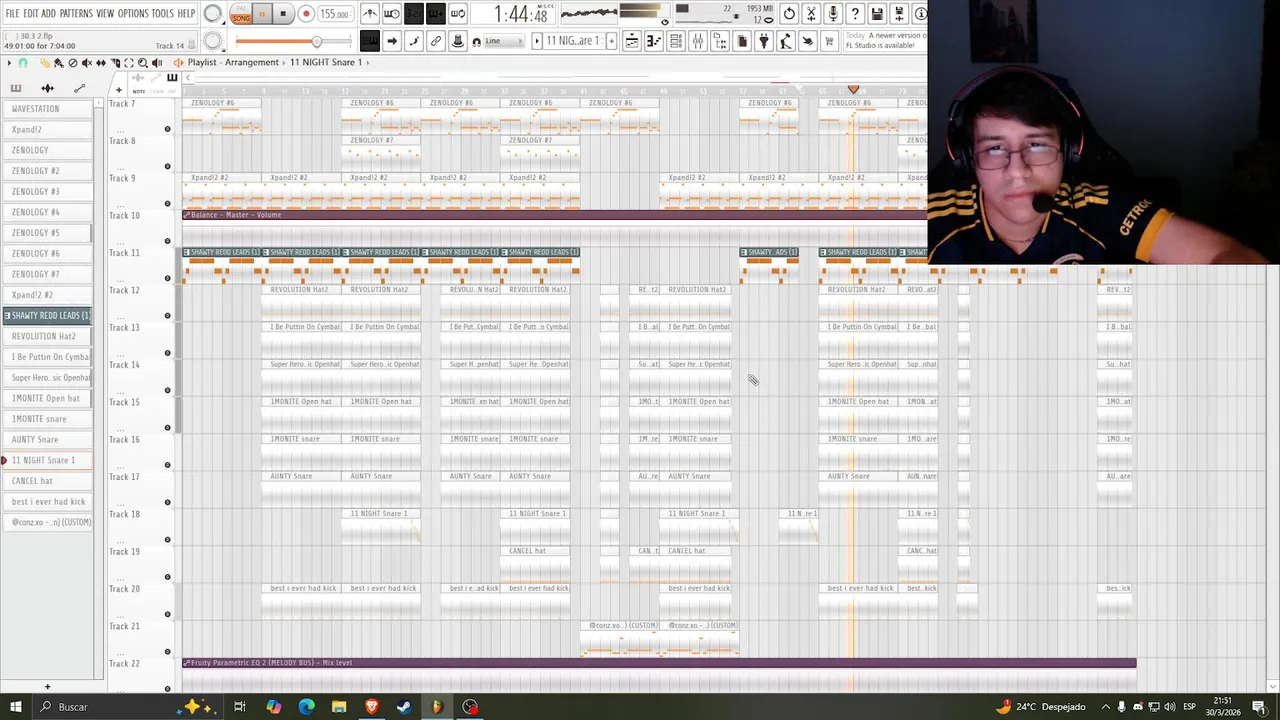Select the slip tool in playlist toolbar

coord(101,62)
